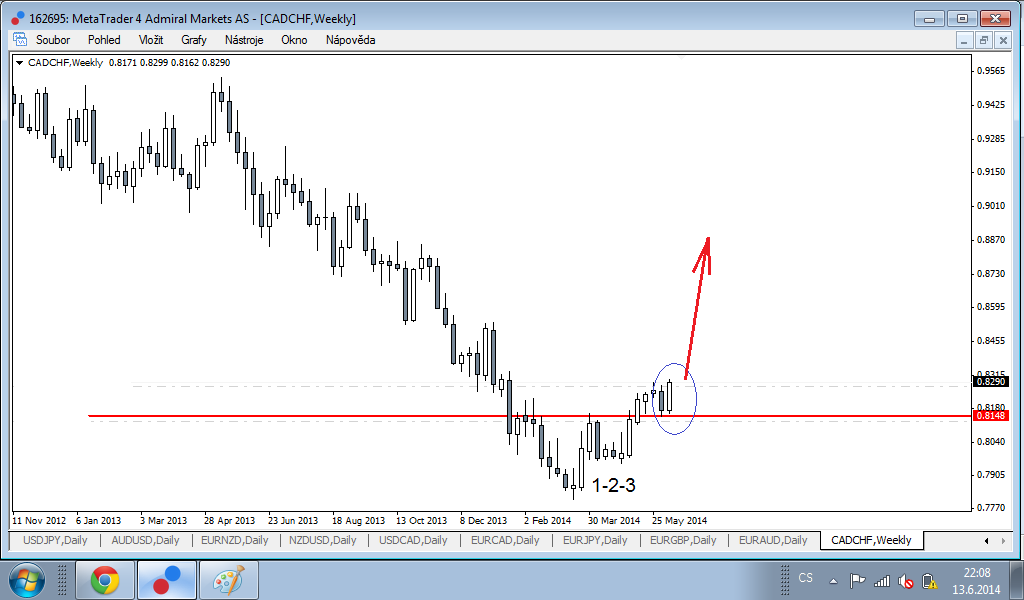Click the CS language indicator

pyautogui.click(x=806, y=578)
